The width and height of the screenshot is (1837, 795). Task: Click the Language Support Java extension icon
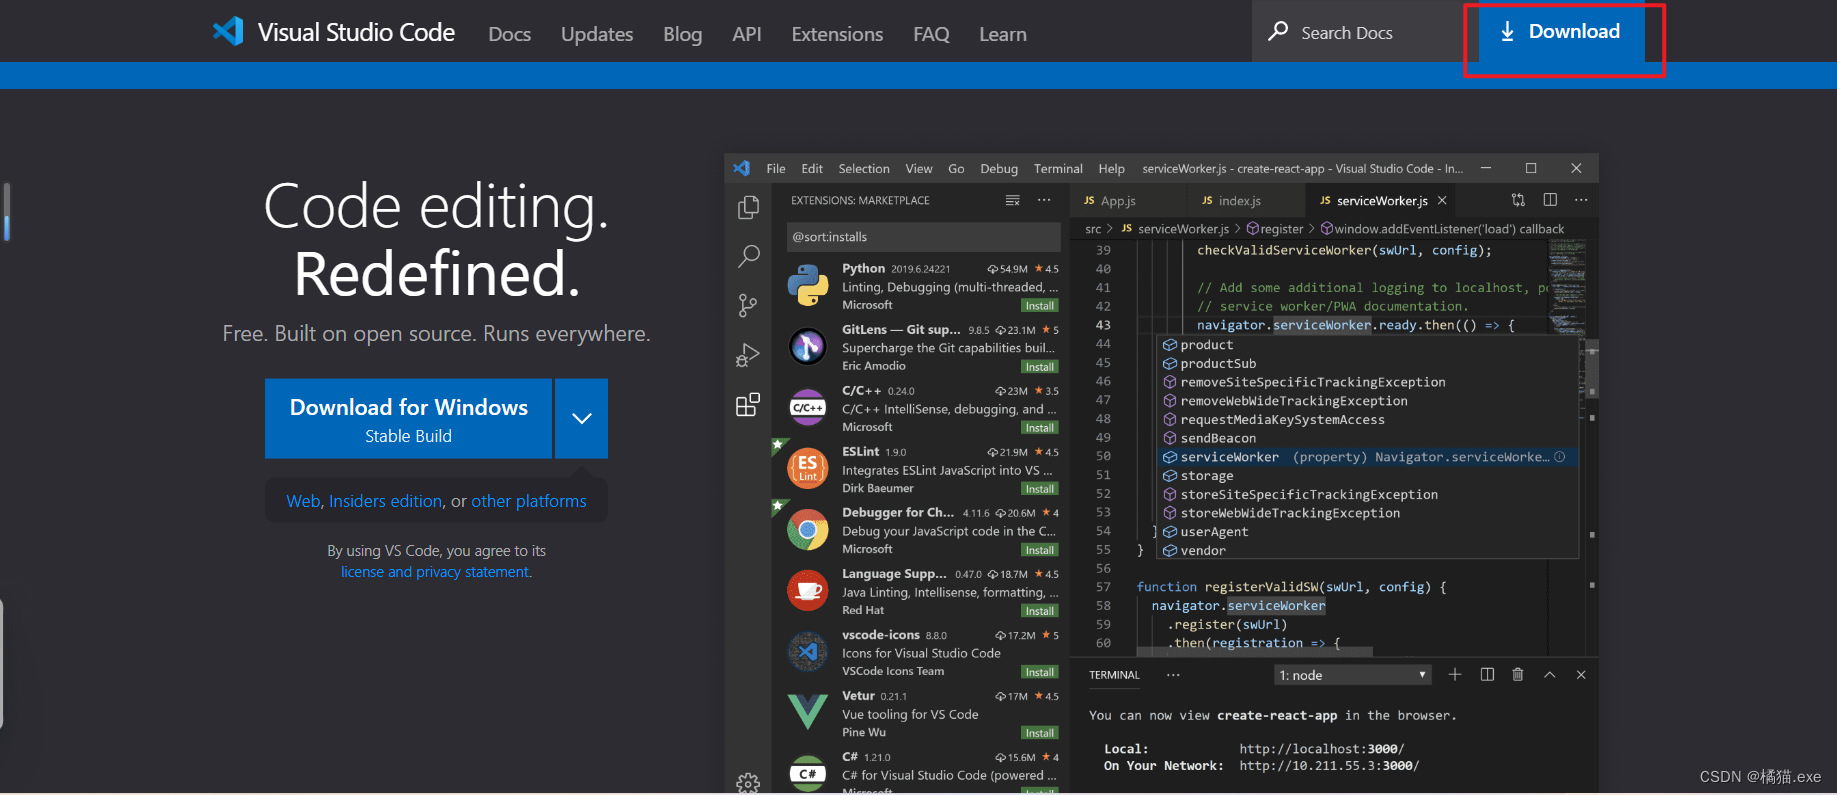point(808,591)
